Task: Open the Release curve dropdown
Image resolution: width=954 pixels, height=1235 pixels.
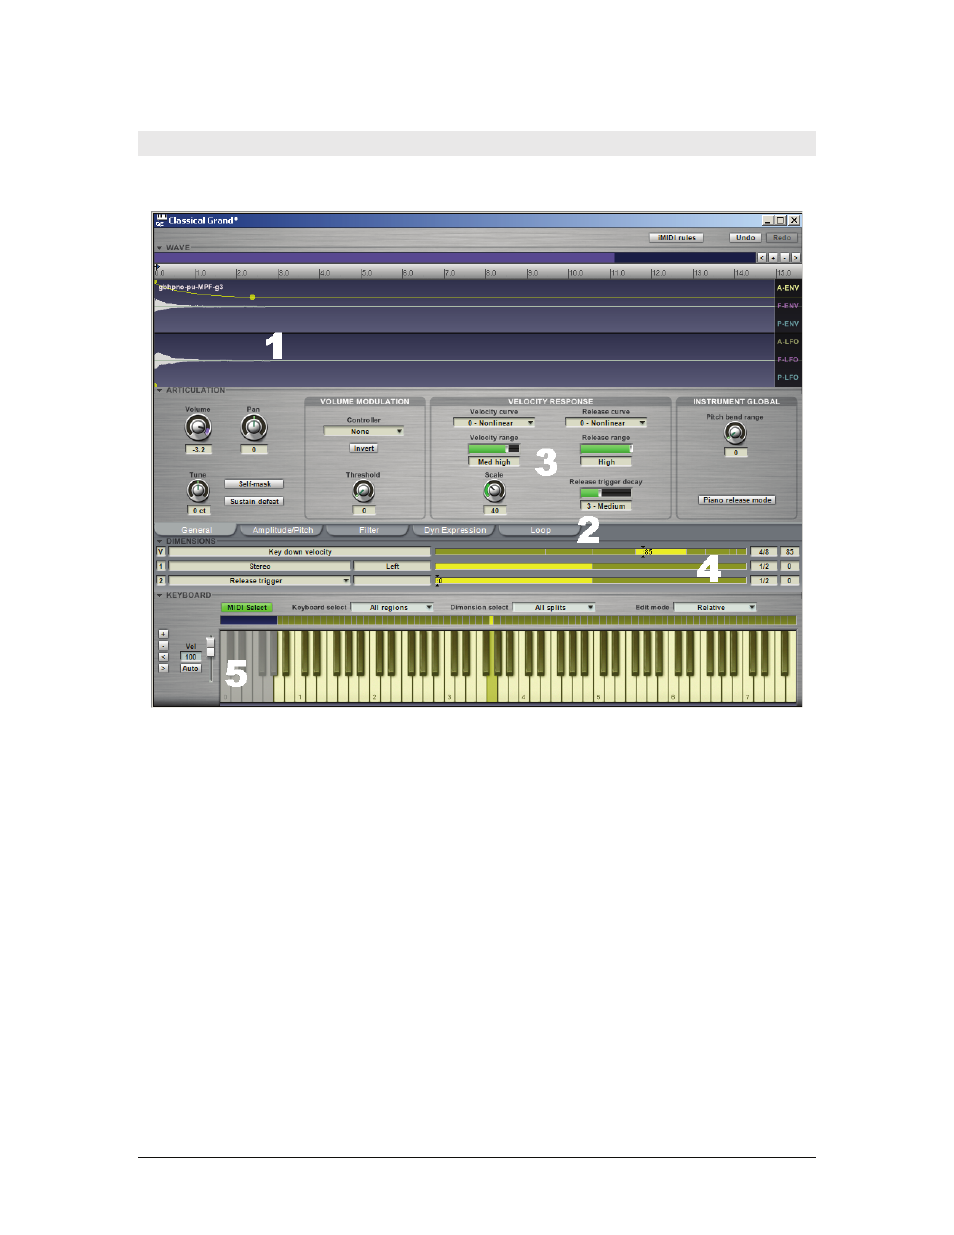Action: (x=606, y=423)
